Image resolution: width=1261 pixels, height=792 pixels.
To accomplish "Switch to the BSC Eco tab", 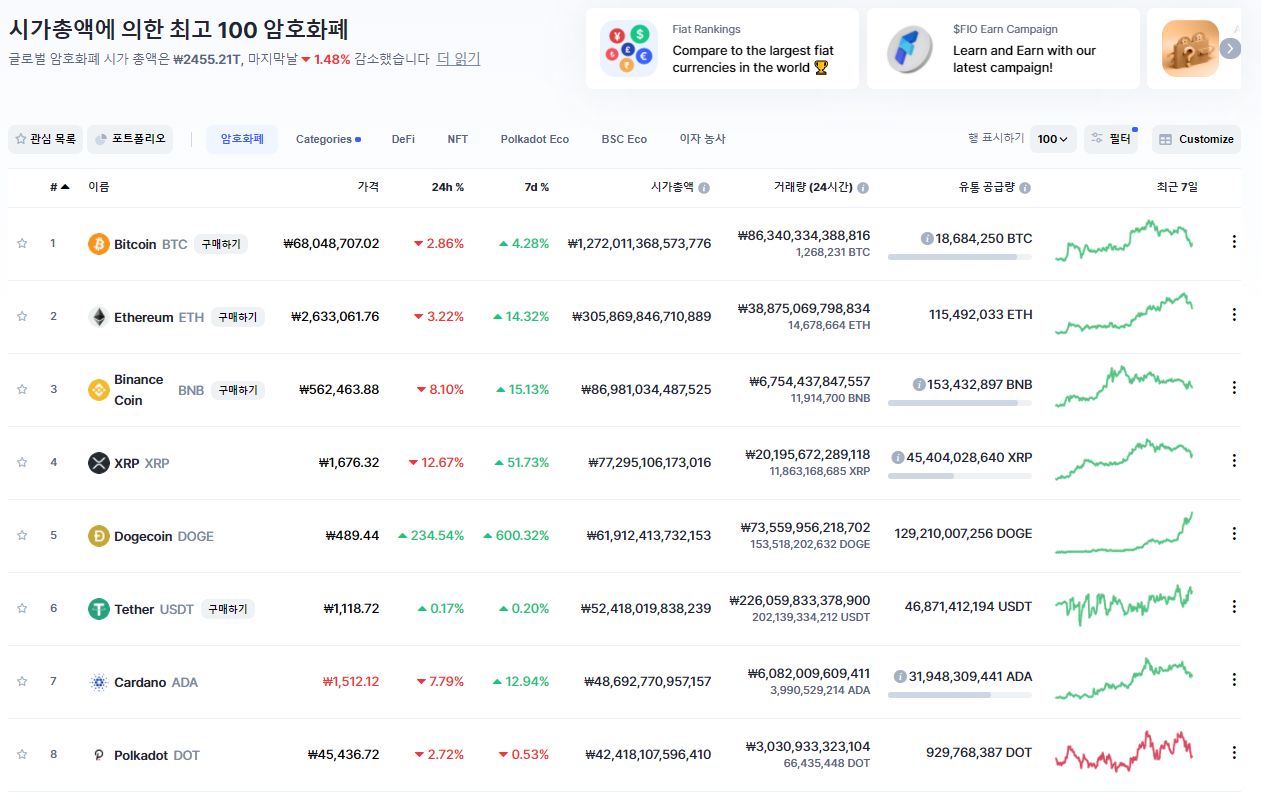I will click(x=624, y=139).
